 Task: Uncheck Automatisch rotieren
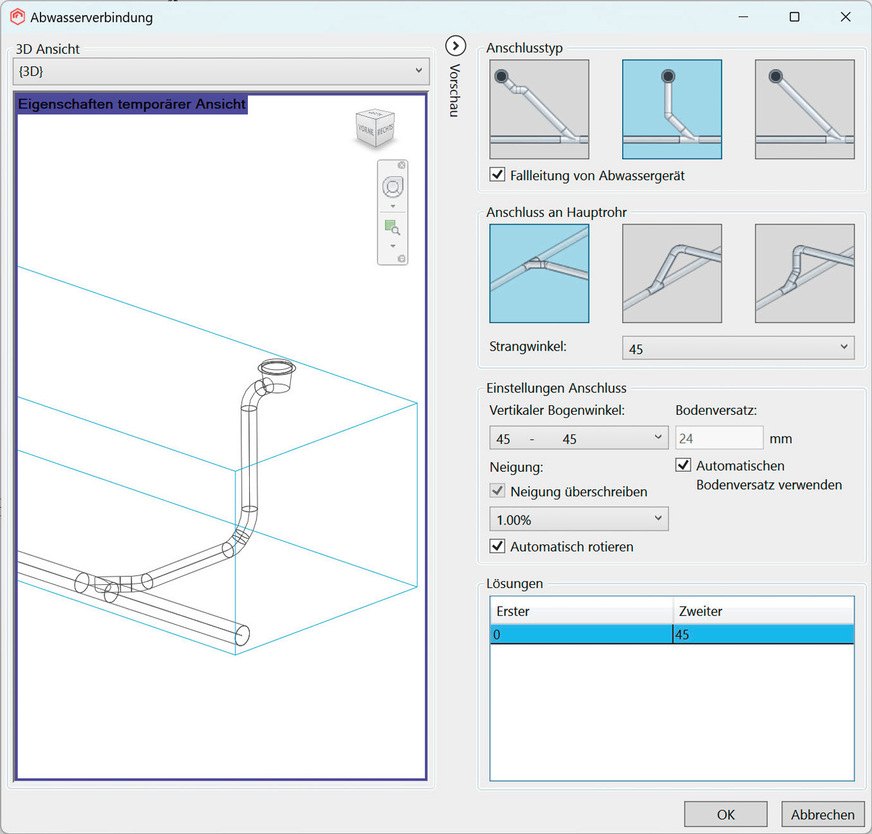tap(498, 547)
